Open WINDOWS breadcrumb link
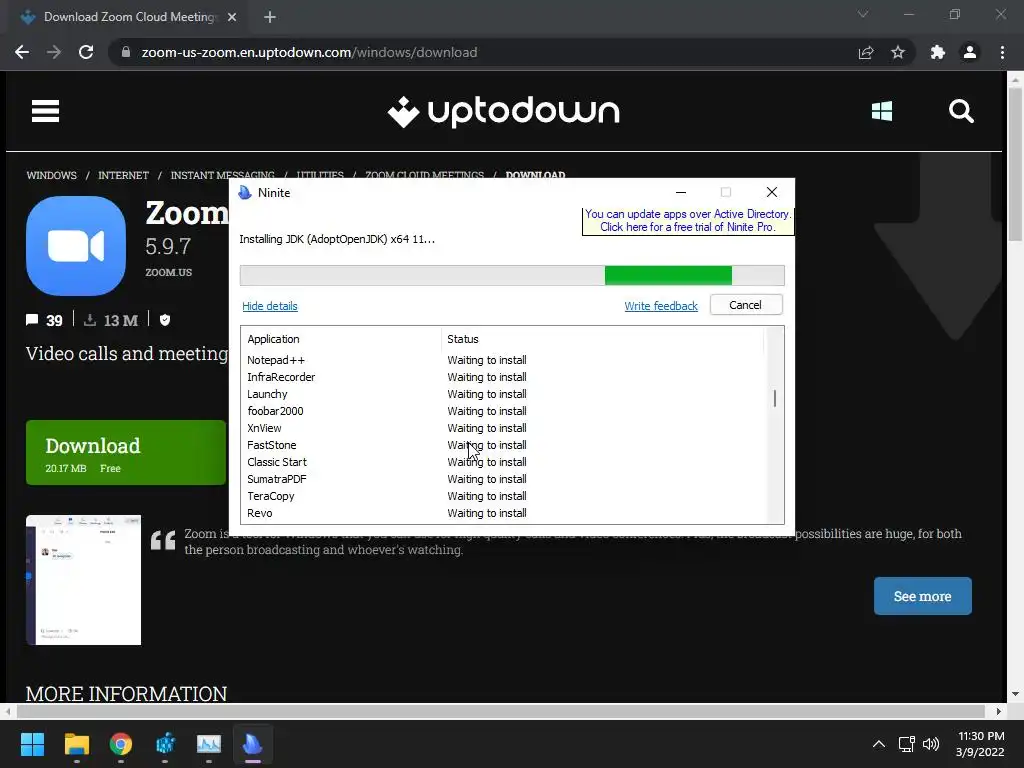 click(x=52, y=175)
